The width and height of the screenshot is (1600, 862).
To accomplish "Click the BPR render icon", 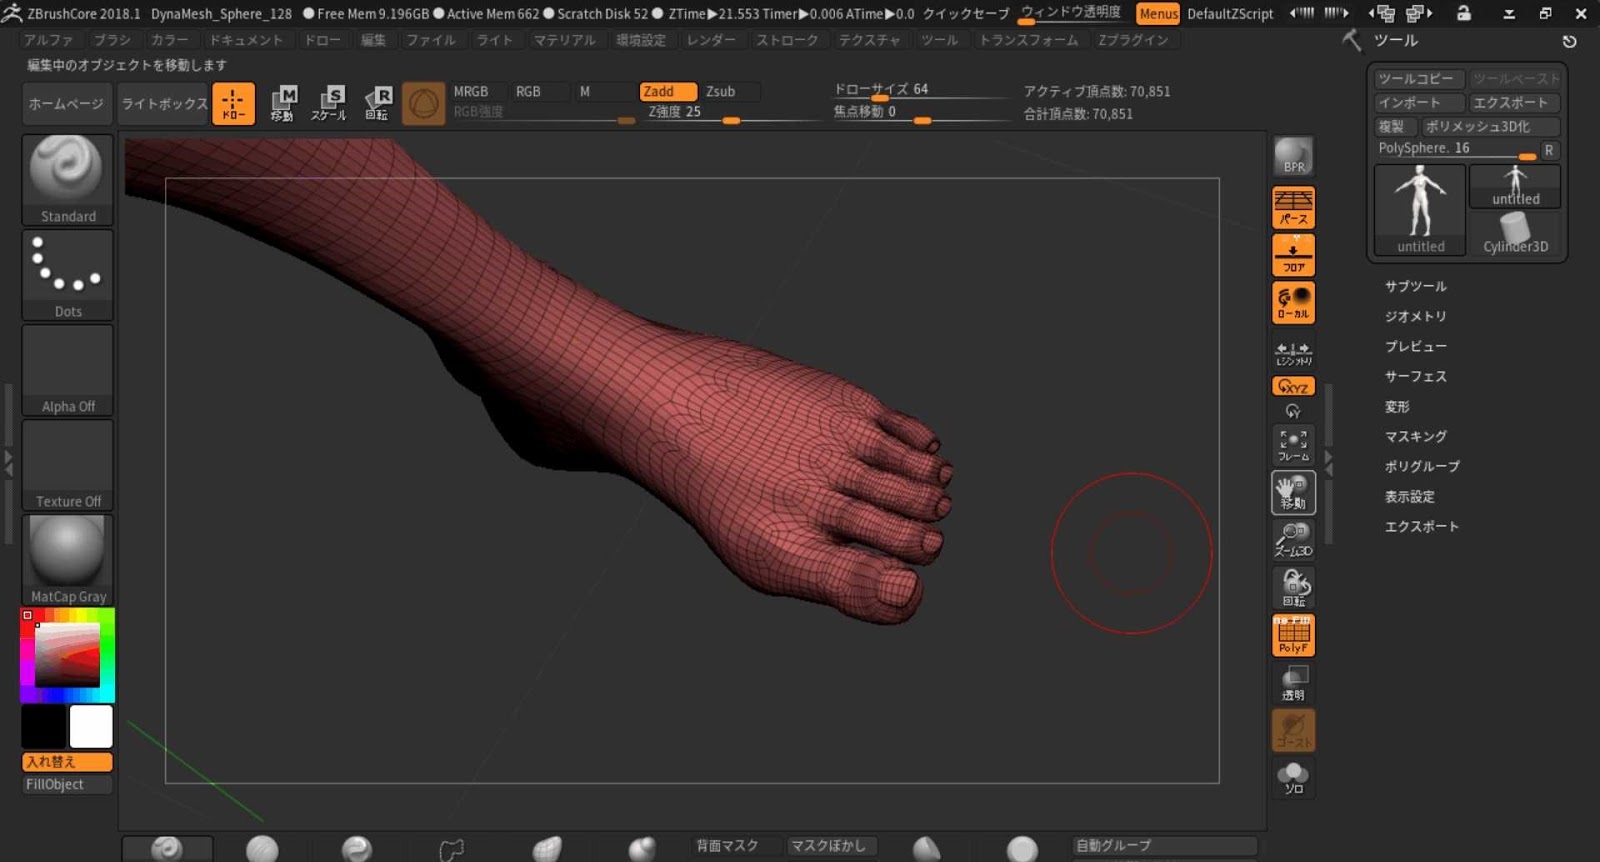I will coord(1293,157).
